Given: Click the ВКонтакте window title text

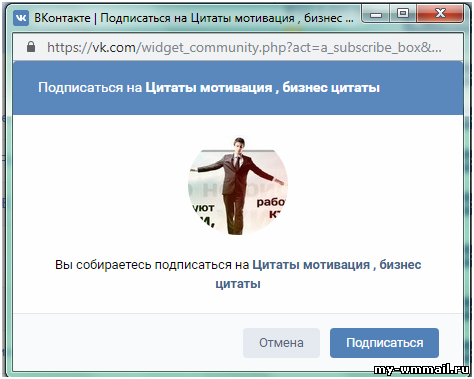Looking at the screenshot, I should [194, 18].
